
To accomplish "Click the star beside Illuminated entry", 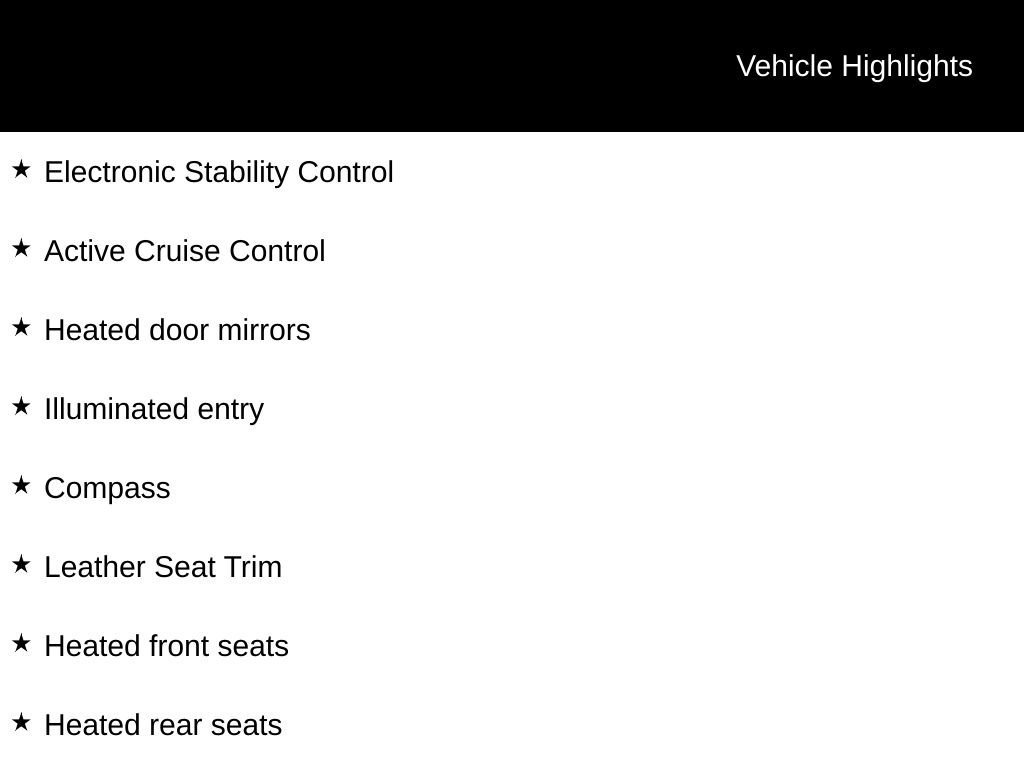I will (21, 407).
